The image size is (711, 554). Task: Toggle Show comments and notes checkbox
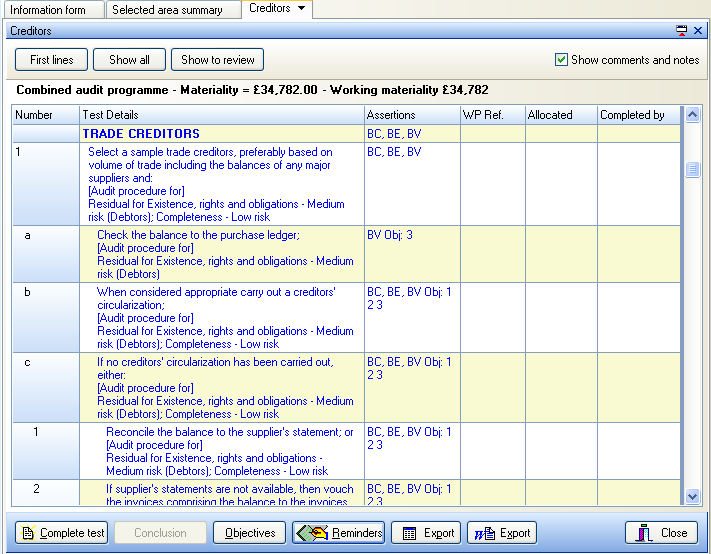tap(561, 59)
